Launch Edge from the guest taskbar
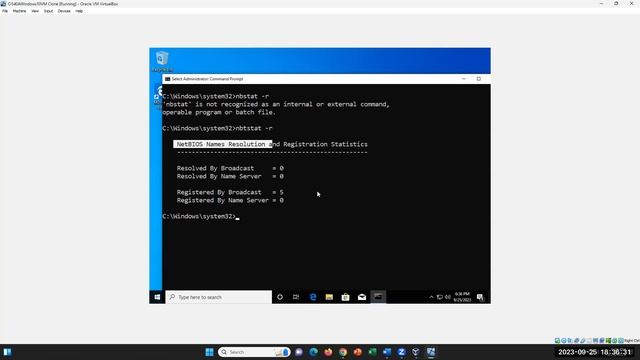640x360 pixels. tap(313, 297)
